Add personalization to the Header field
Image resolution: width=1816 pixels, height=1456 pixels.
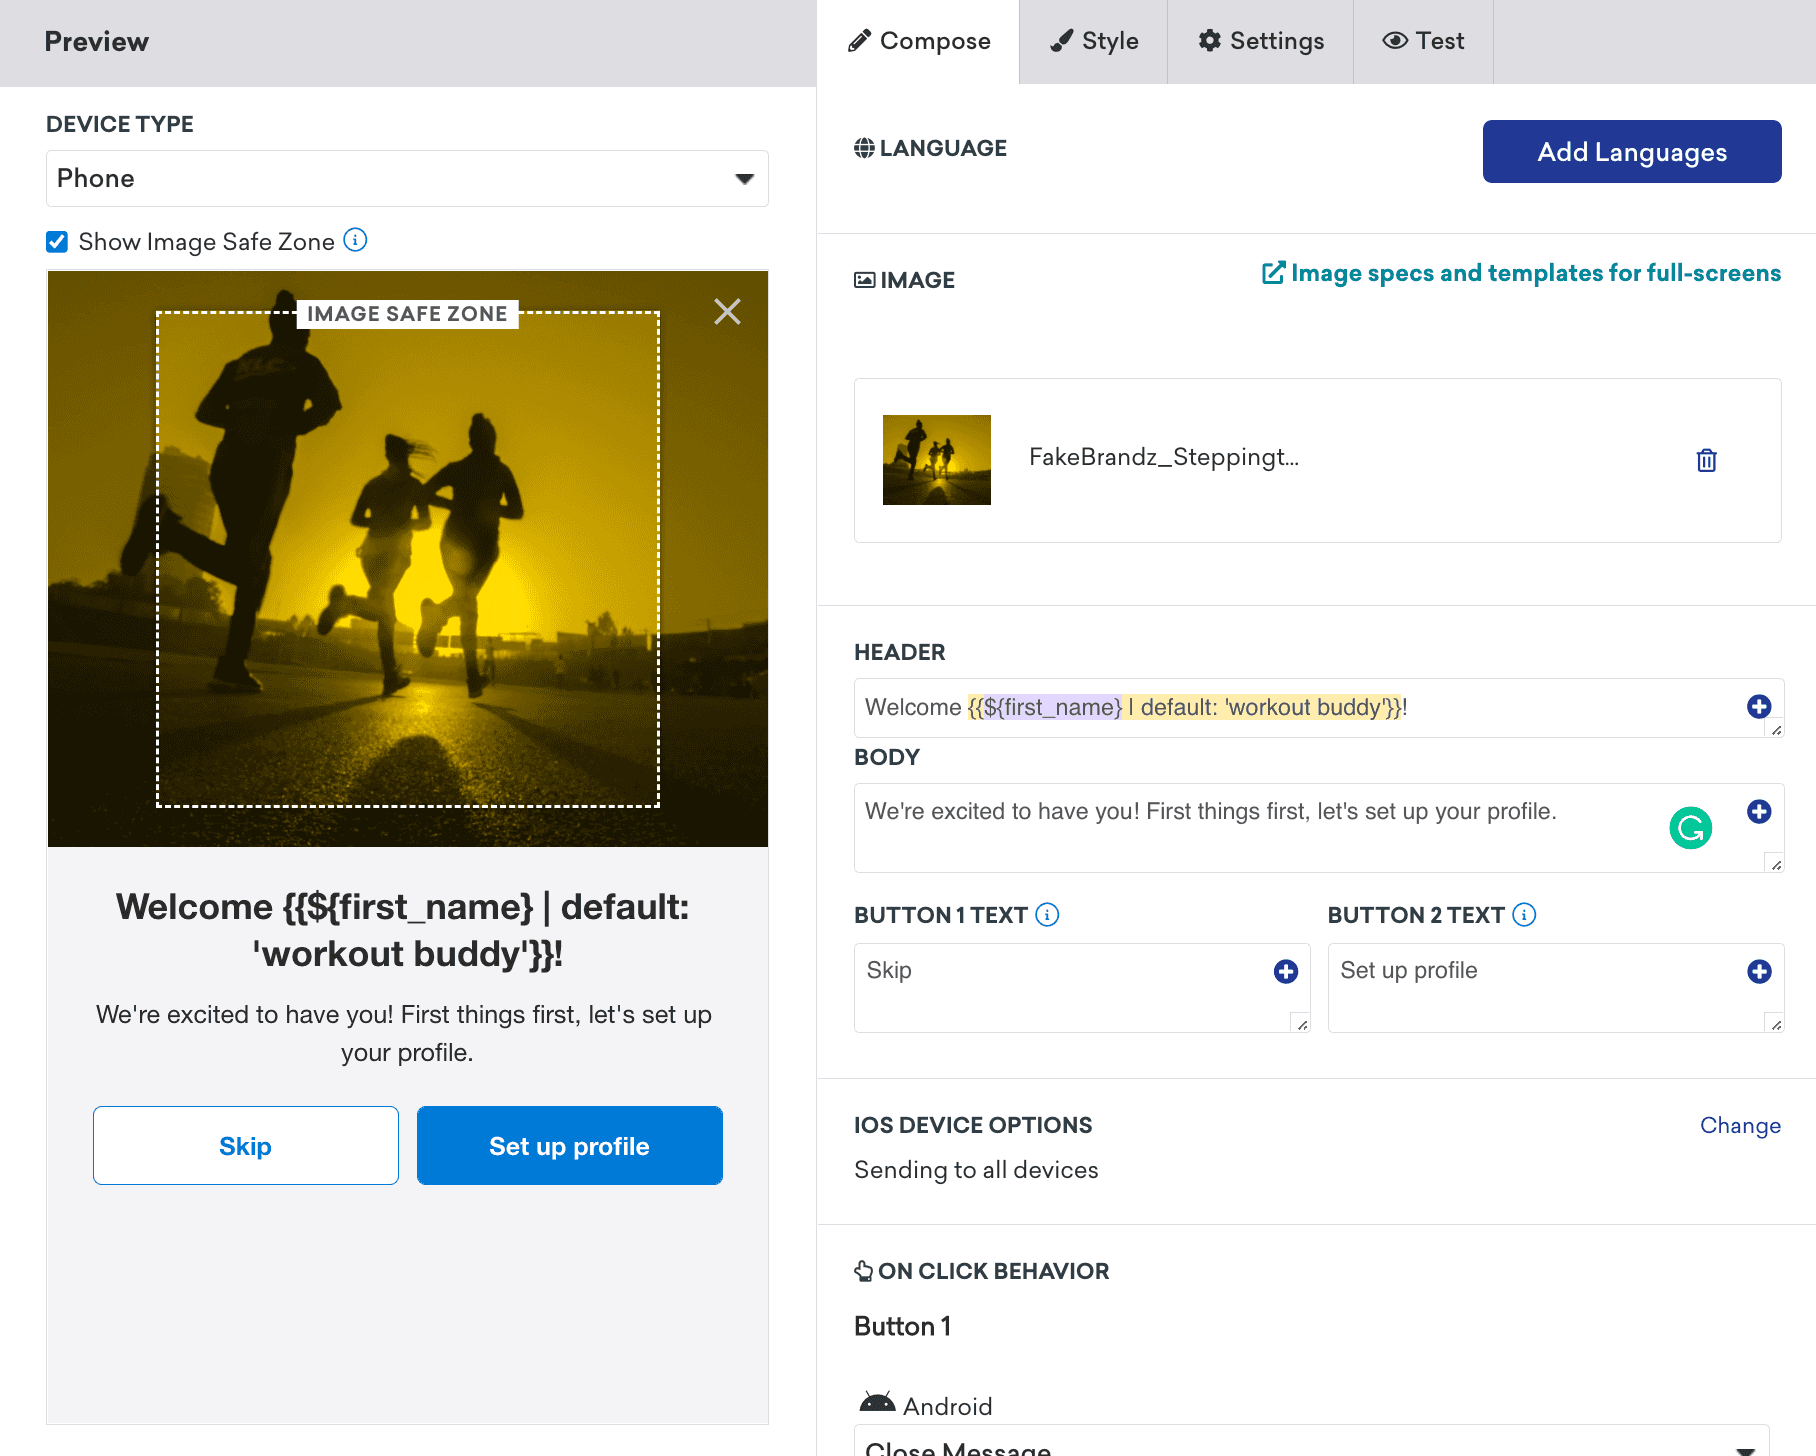point(1758,706)
